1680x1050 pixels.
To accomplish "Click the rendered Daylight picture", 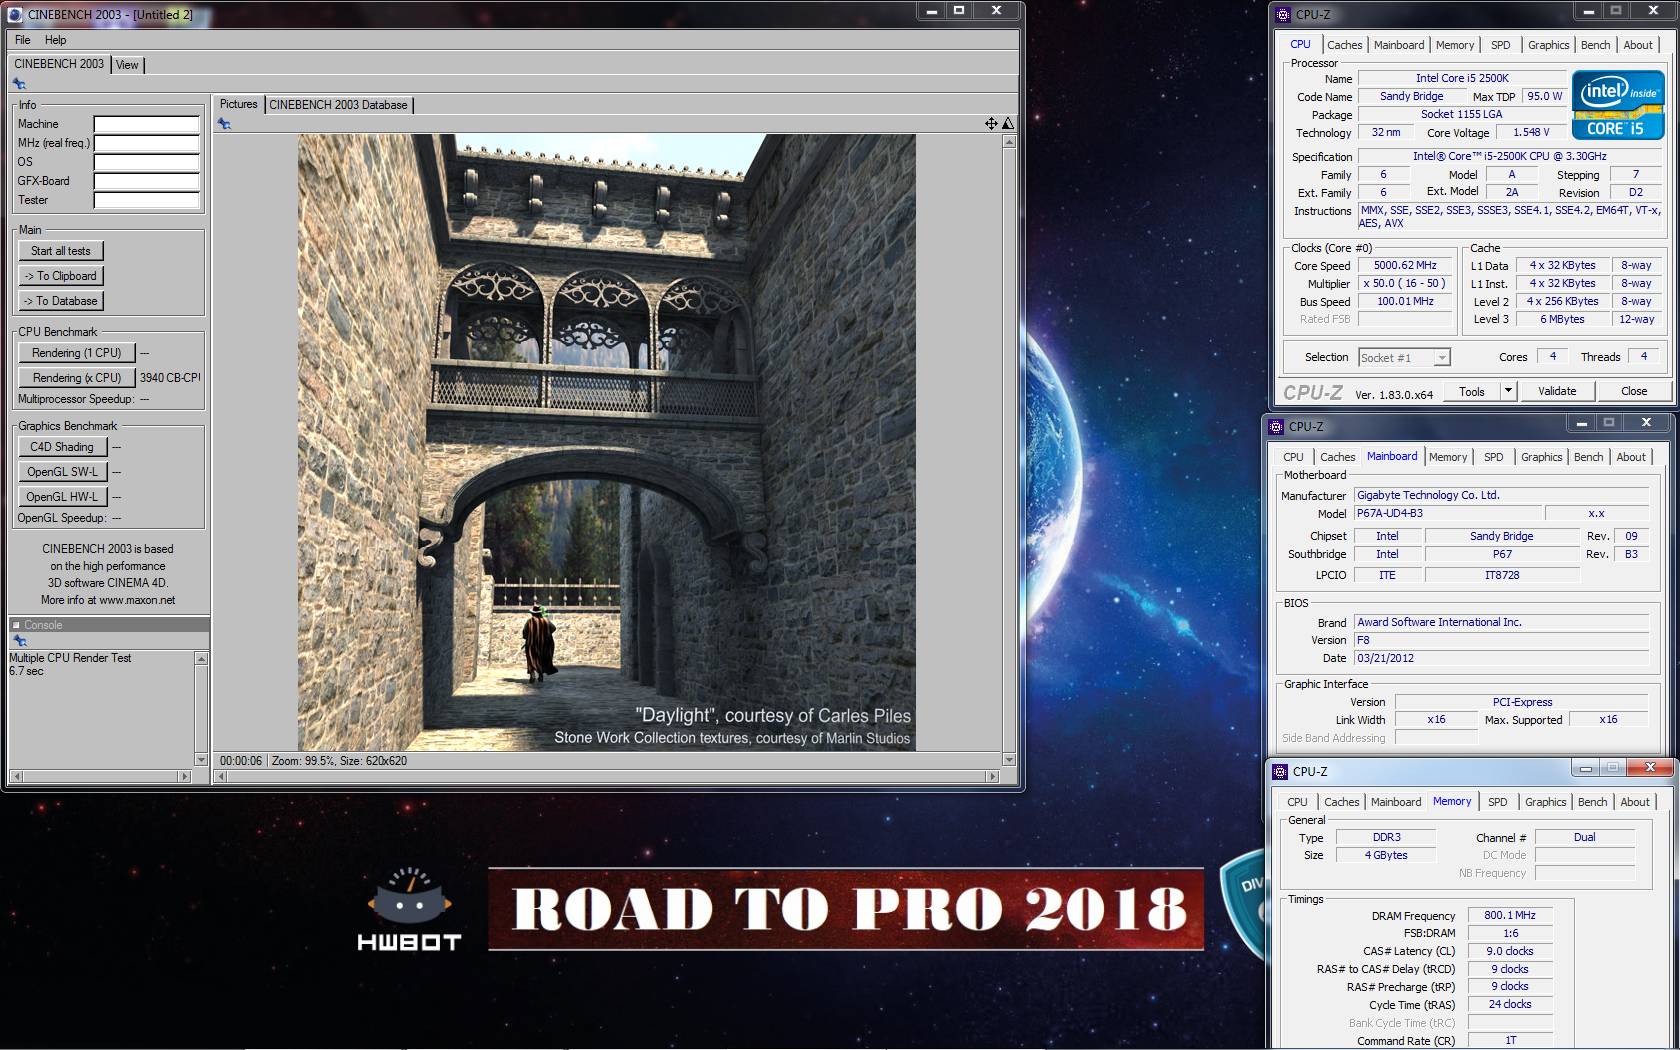I will (x=607, y=443).
